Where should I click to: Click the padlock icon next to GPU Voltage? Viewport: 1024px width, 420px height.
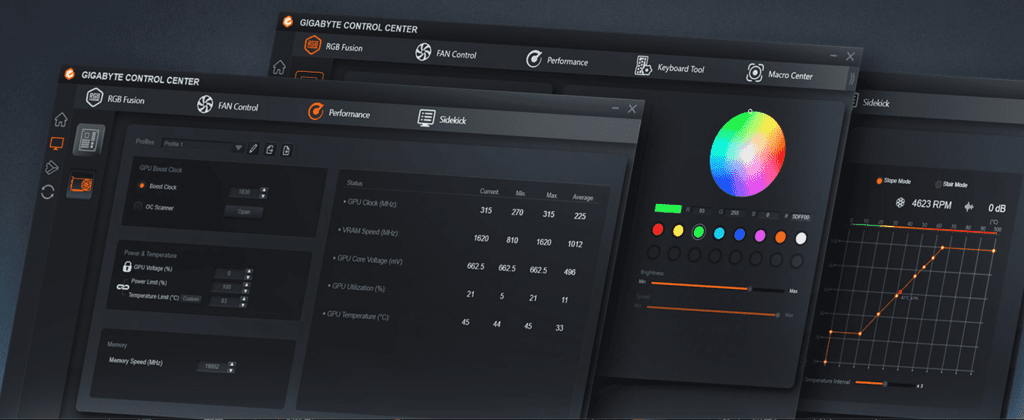point(127,267)
